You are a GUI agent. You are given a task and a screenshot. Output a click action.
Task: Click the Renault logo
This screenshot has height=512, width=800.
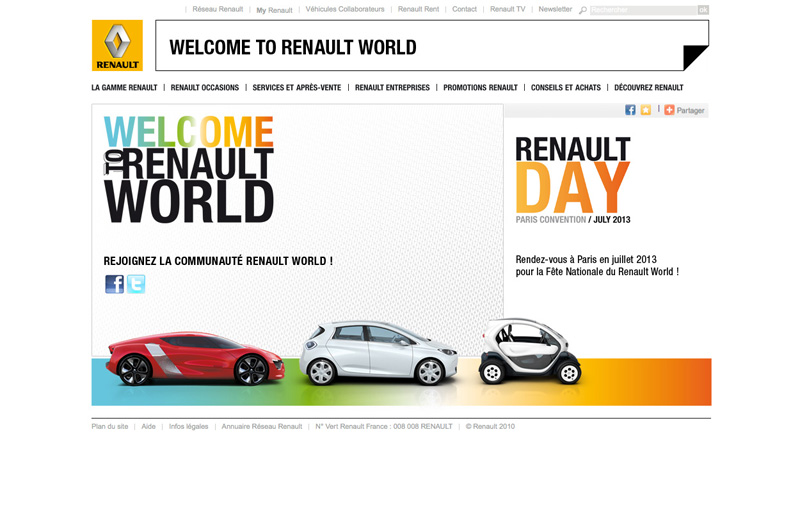117,45
